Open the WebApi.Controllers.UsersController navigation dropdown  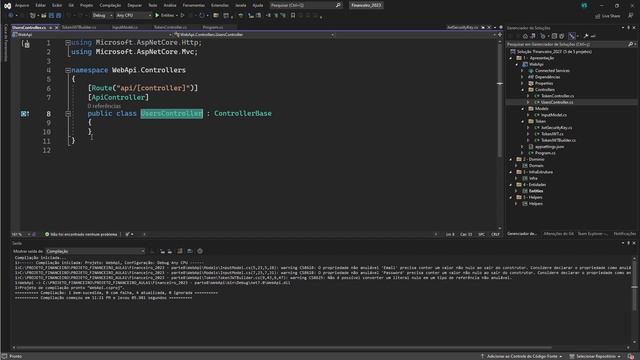click(253, 35)
